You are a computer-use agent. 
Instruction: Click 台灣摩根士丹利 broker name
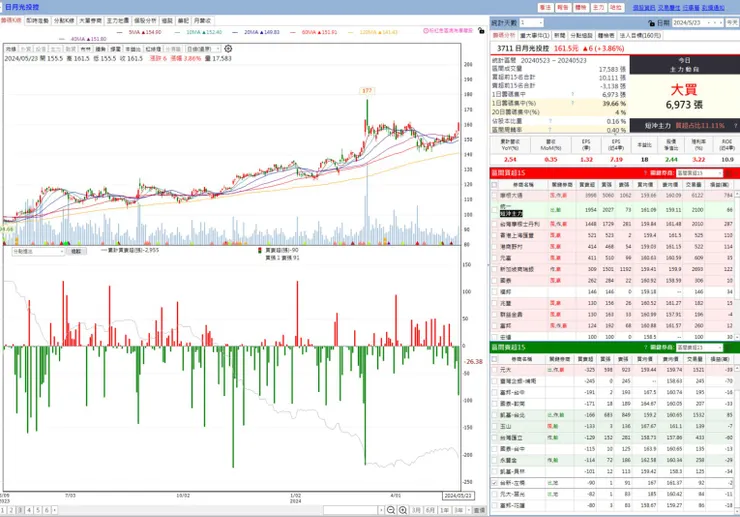point(520,224)
